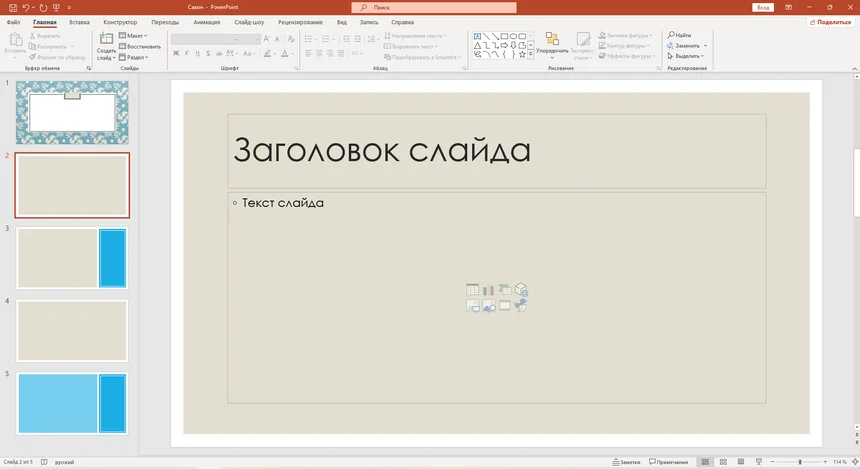
Task: Insert icons via the bird icon
Action: 521,306
